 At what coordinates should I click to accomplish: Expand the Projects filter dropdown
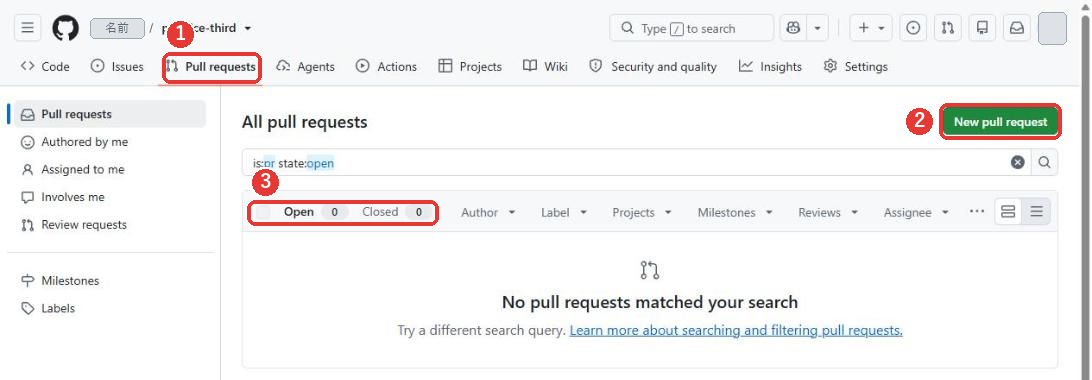tap(641, 212)
